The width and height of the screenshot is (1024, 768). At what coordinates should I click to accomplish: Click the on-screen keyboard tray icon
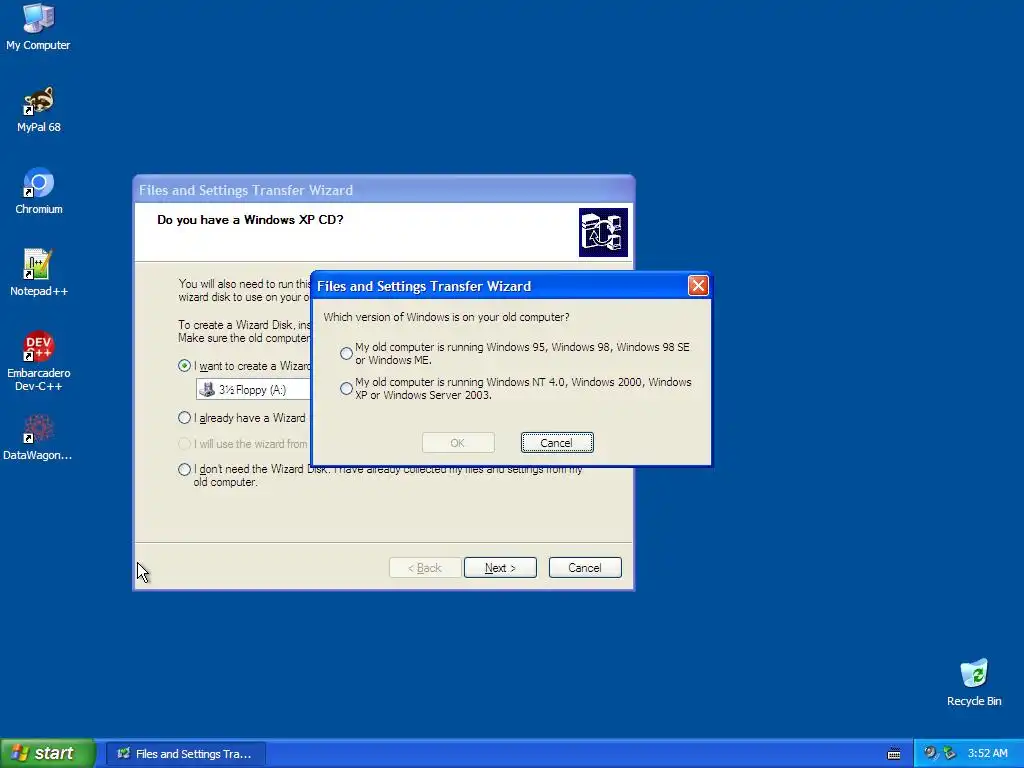point(894,754)
